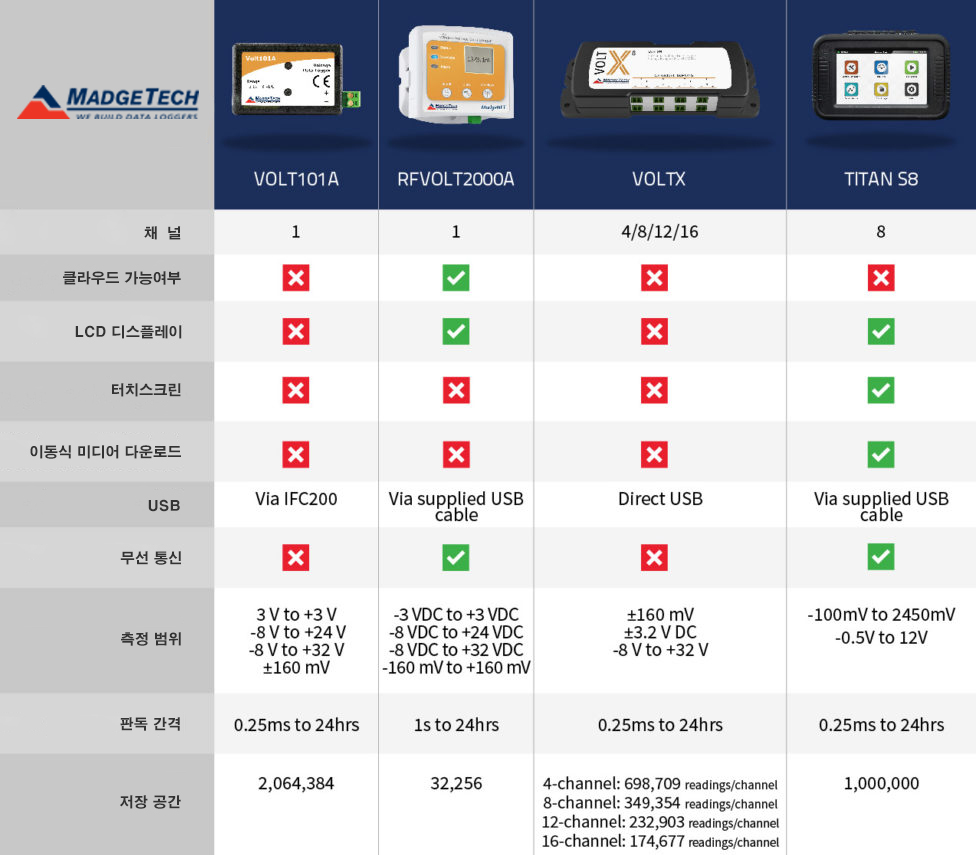Screen dimensions: 976x855
Task: Click VOLTX's red X for LCD 디스플레이
Action: 654,331
